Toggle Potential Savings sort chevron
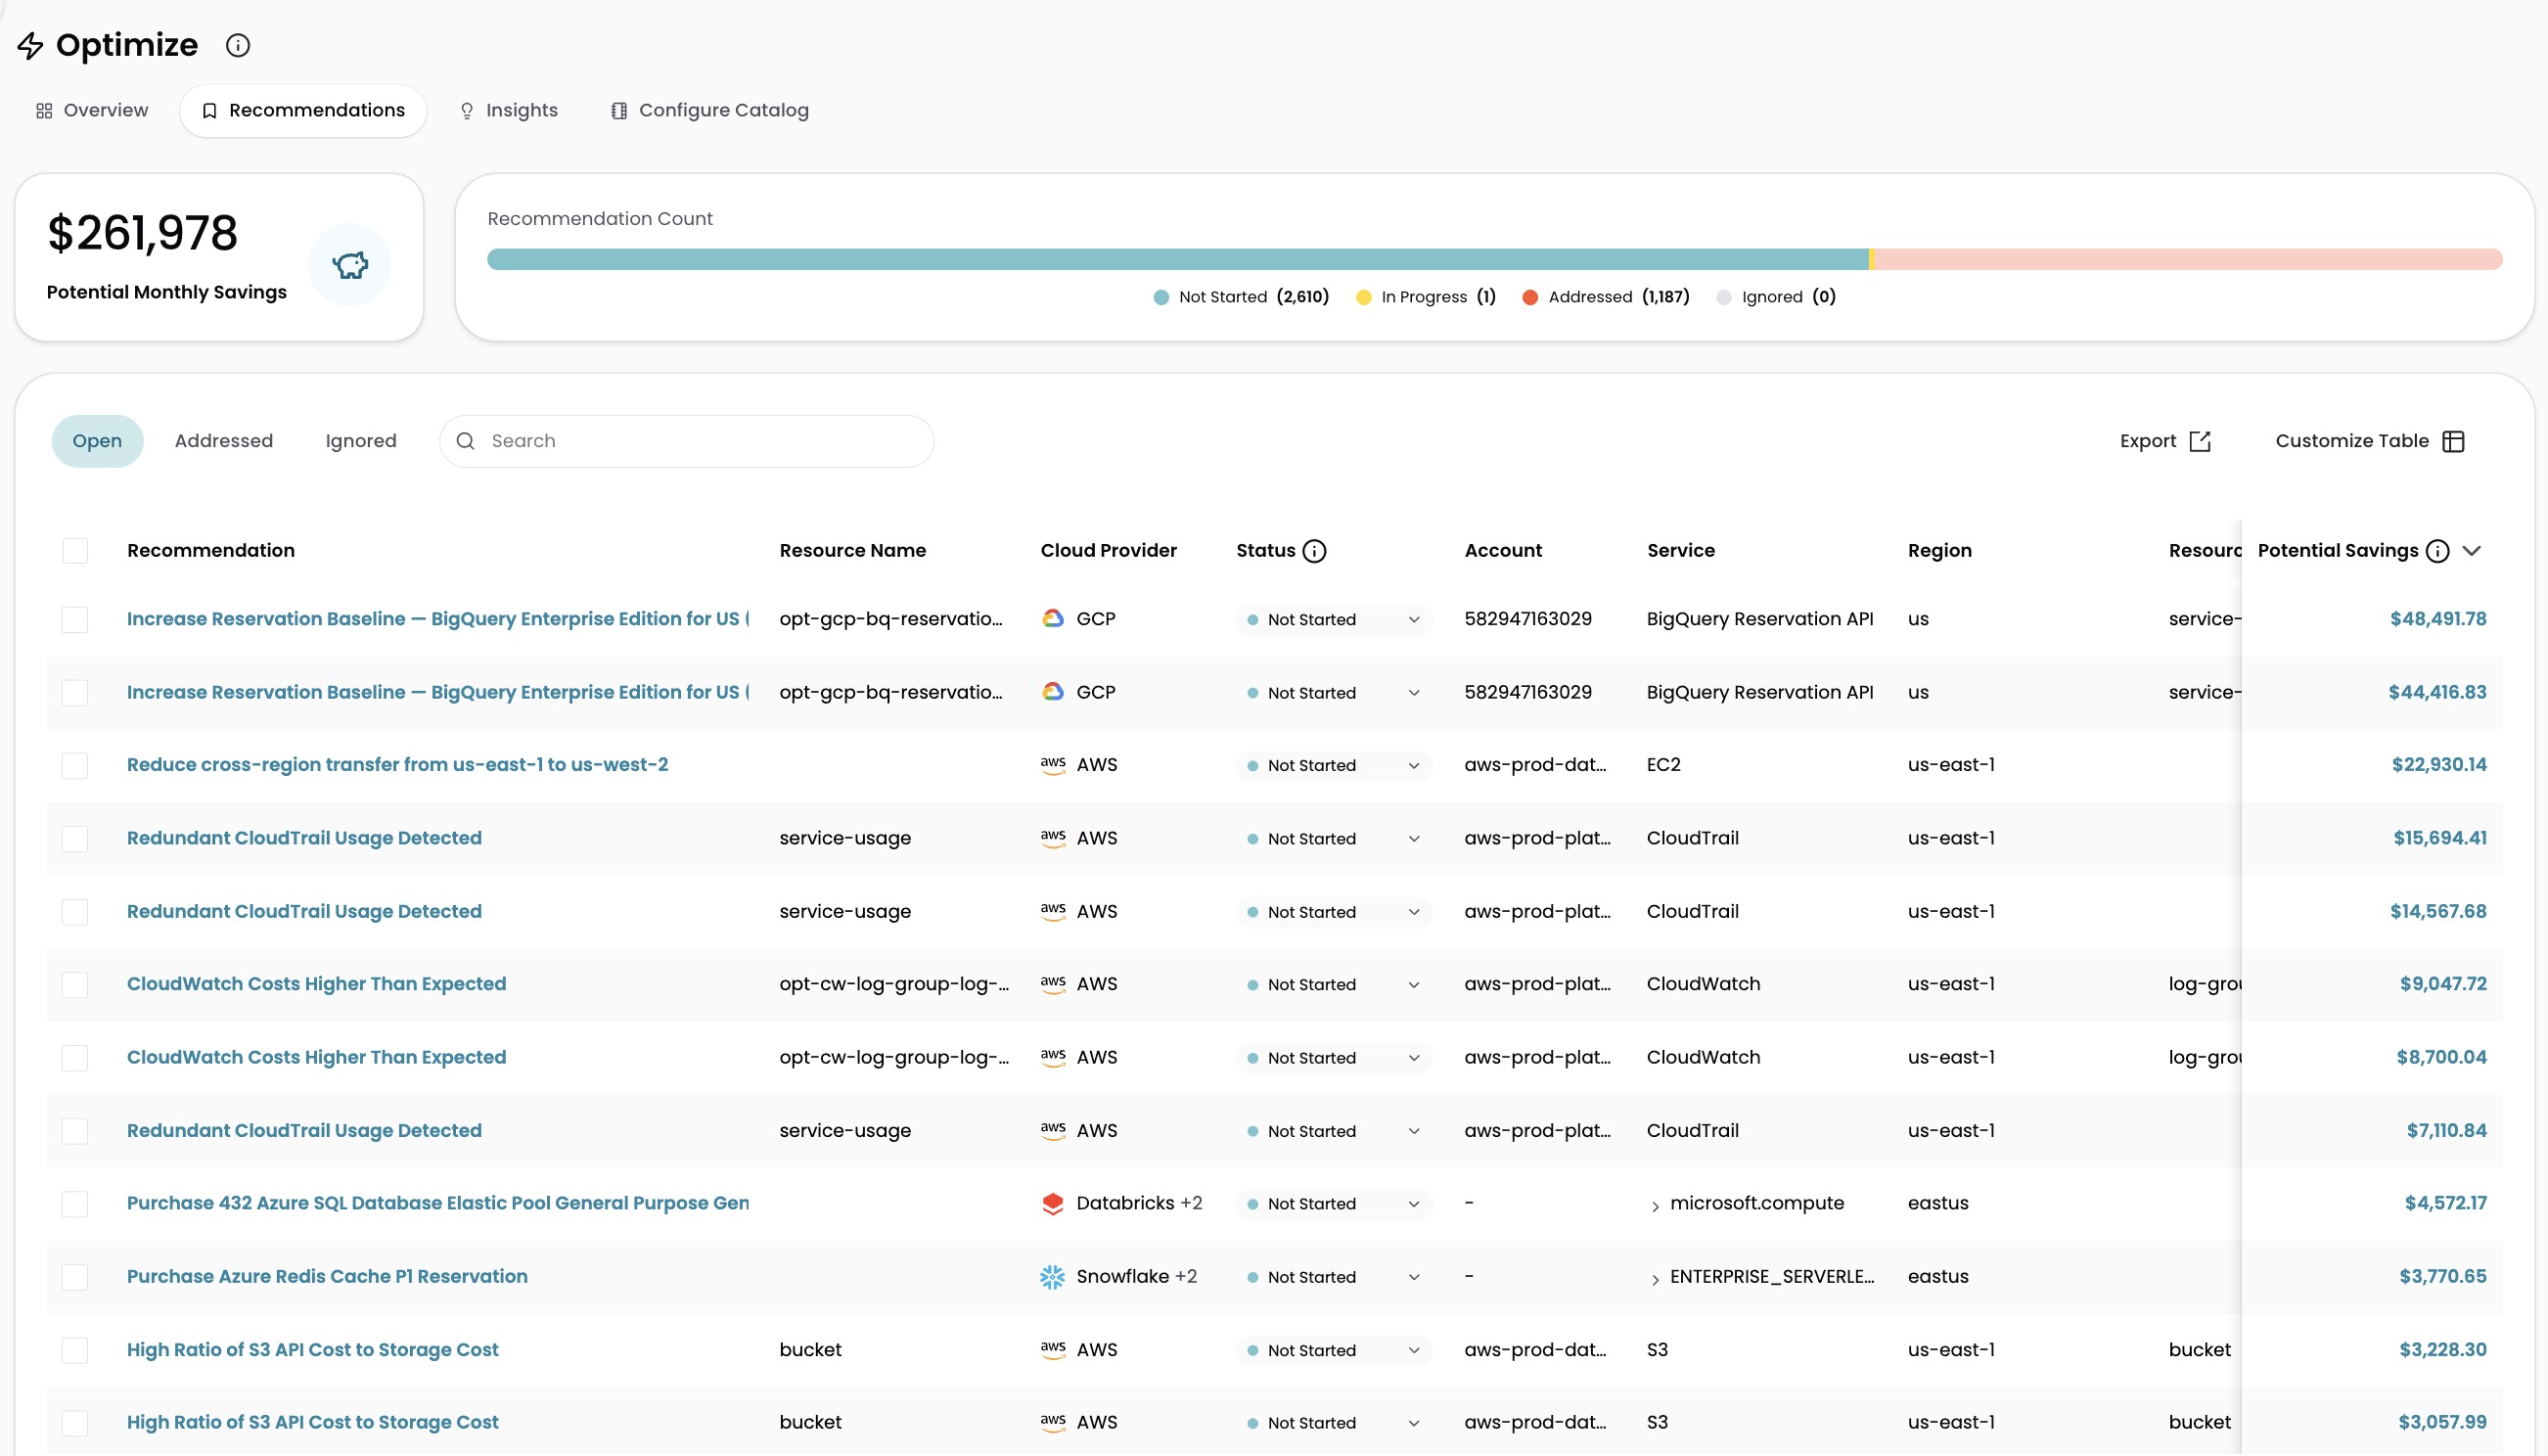The height and width of the screenshot is (1456, 2548). [2472, 551]
